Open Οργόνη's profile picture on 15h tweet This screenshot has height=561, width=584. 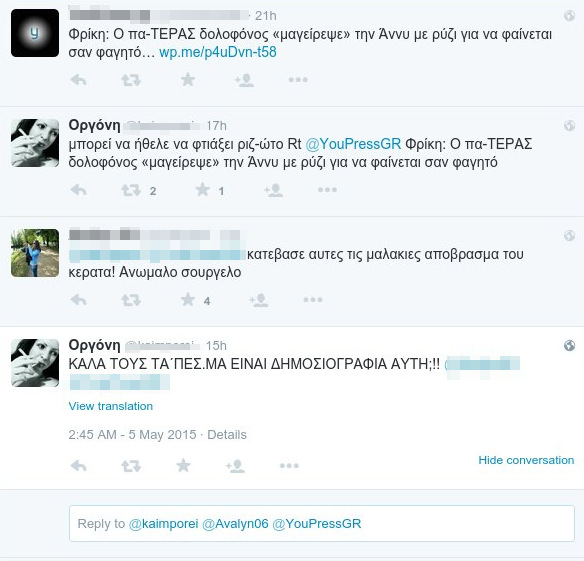[35, 363]
